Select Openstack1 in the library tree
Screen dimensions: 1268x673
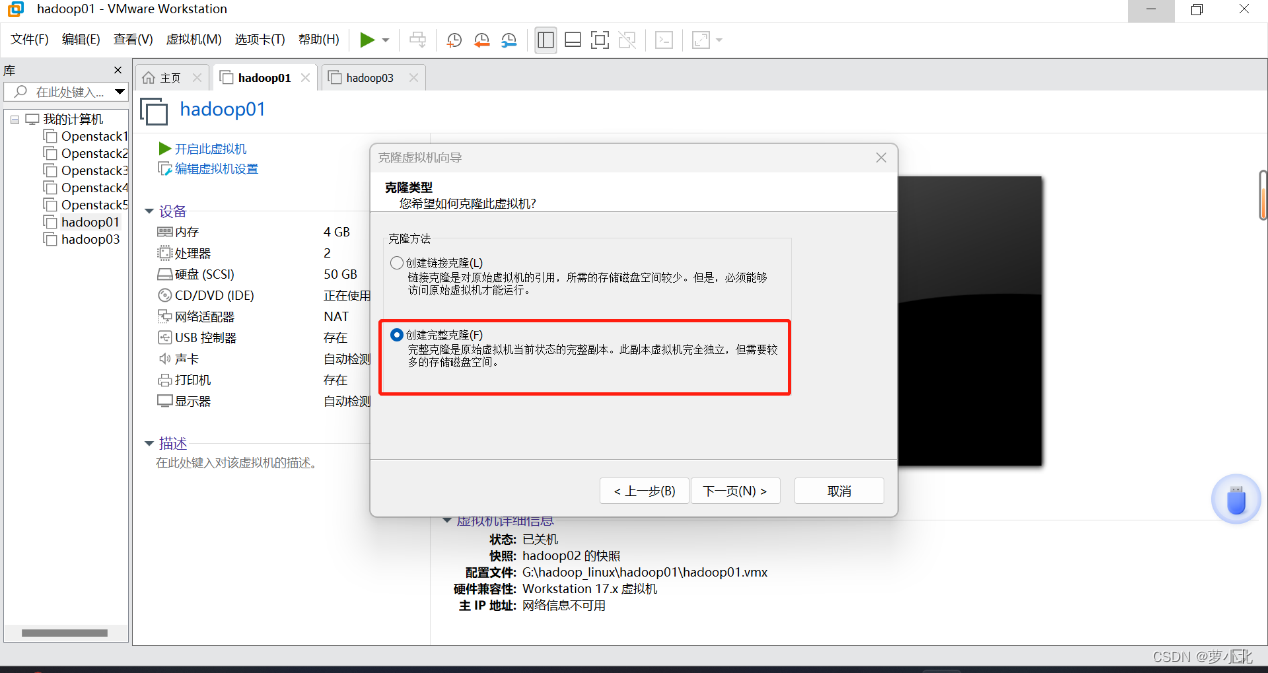pos(94,136)
